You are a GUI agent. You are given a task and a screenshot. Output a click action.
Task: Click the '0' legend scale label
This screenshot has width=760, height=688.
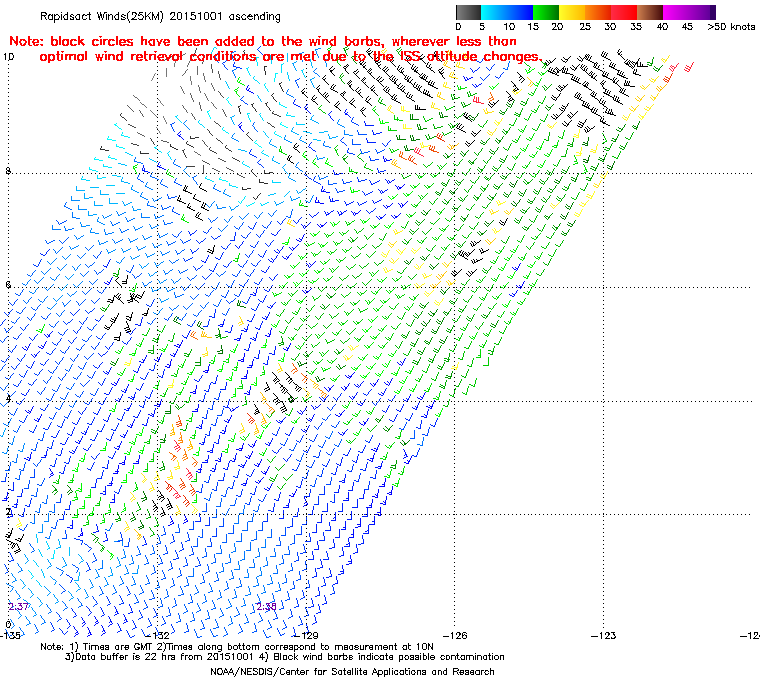point(458,27)
